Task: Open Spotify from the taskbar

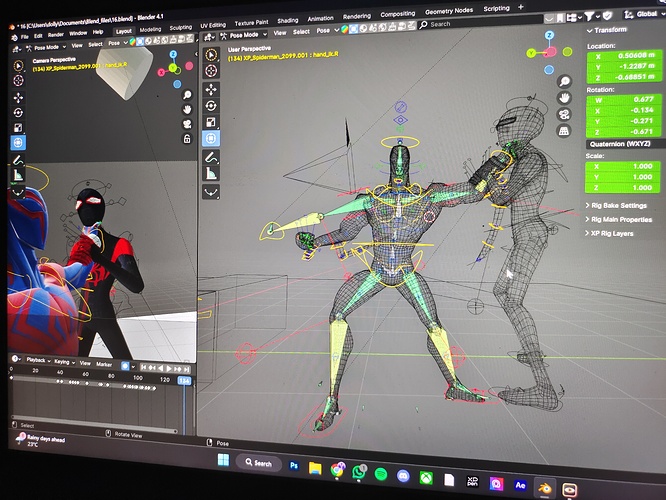Action: pyautogui.click(x=381, y=474)
